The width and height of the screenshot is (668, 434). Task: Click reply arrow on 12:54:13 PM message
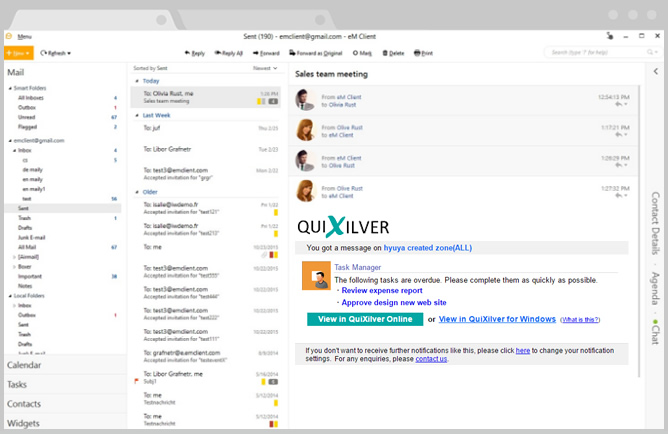[618, 105]
